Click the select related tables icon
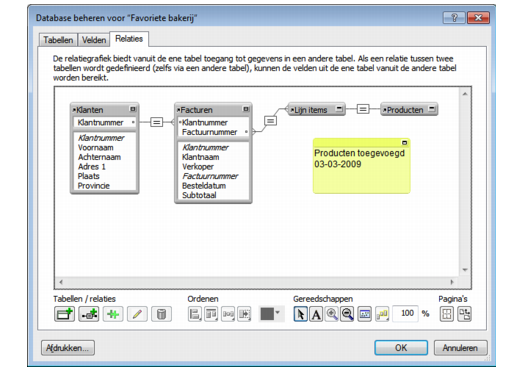The image size is (520, 389). coord(382,314)
